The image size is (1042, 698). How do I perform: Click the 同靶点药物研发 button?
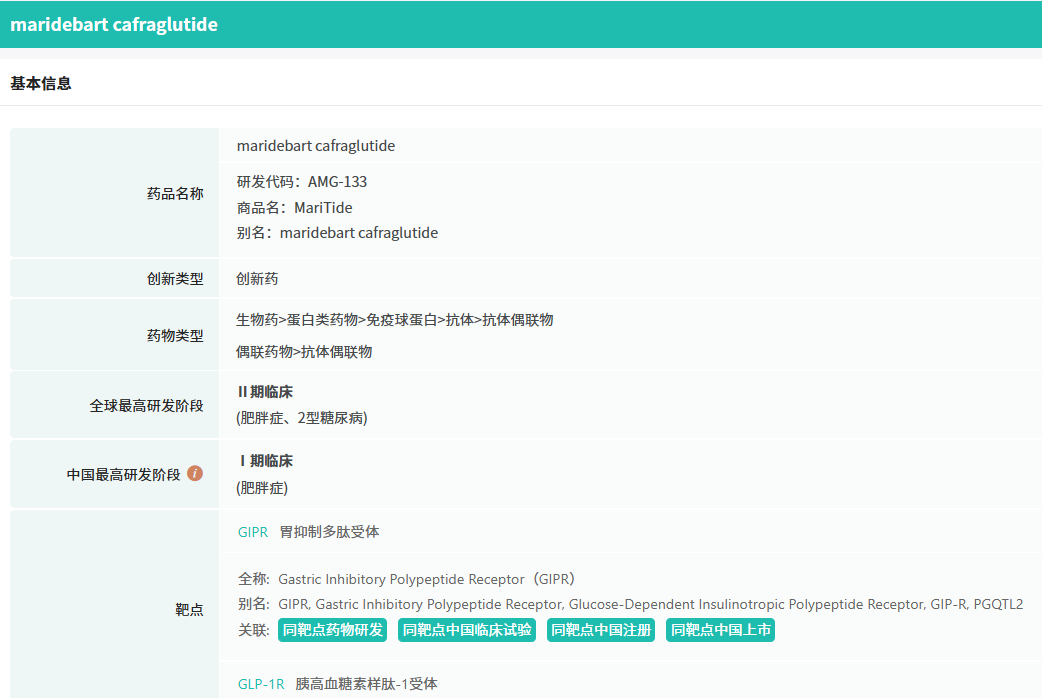[x=333, y=630]
